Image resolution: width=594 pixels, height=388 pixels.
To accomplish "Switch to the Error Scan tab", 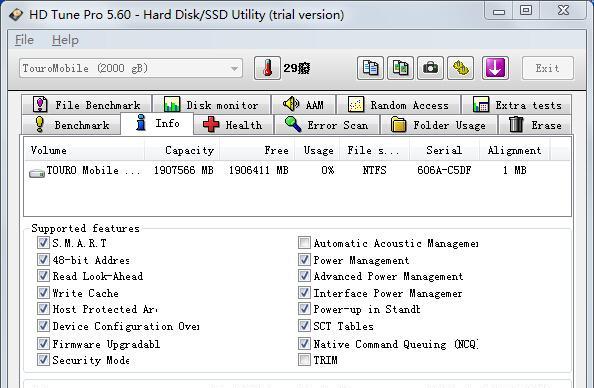I will click(x=327, y=125).
